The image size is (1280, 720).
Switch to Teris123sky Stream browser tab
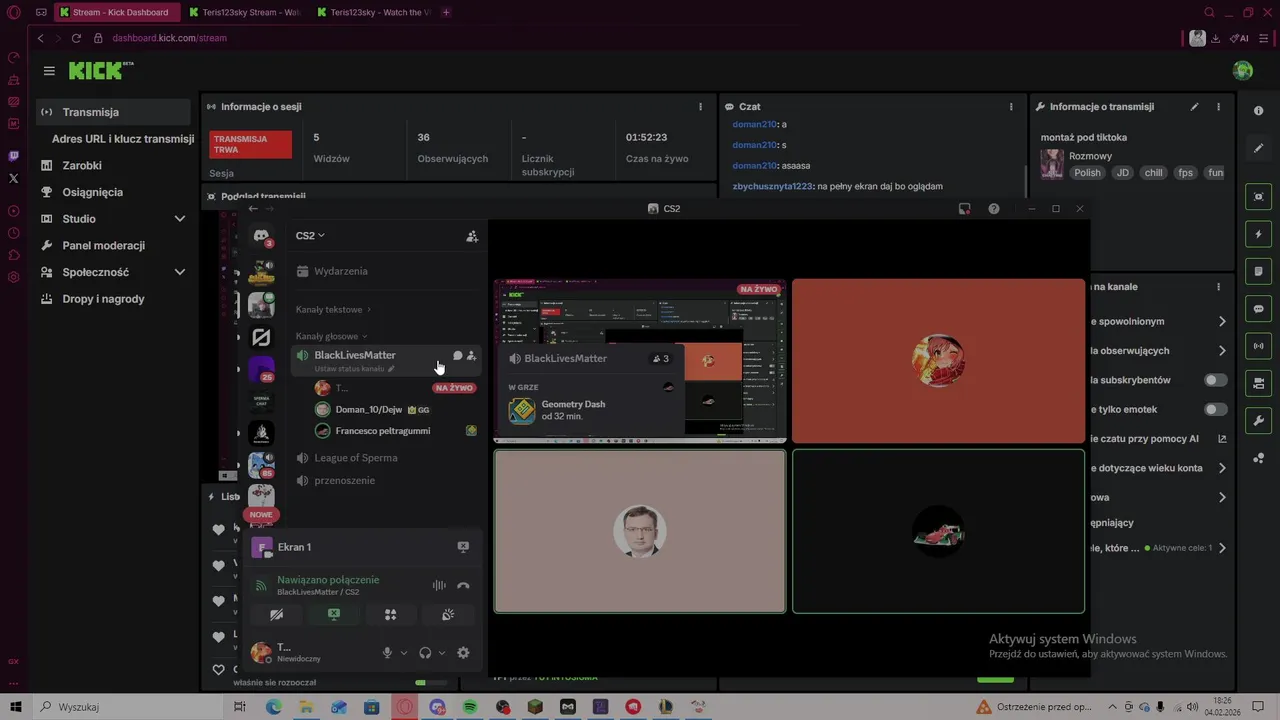tap(245, 12)
